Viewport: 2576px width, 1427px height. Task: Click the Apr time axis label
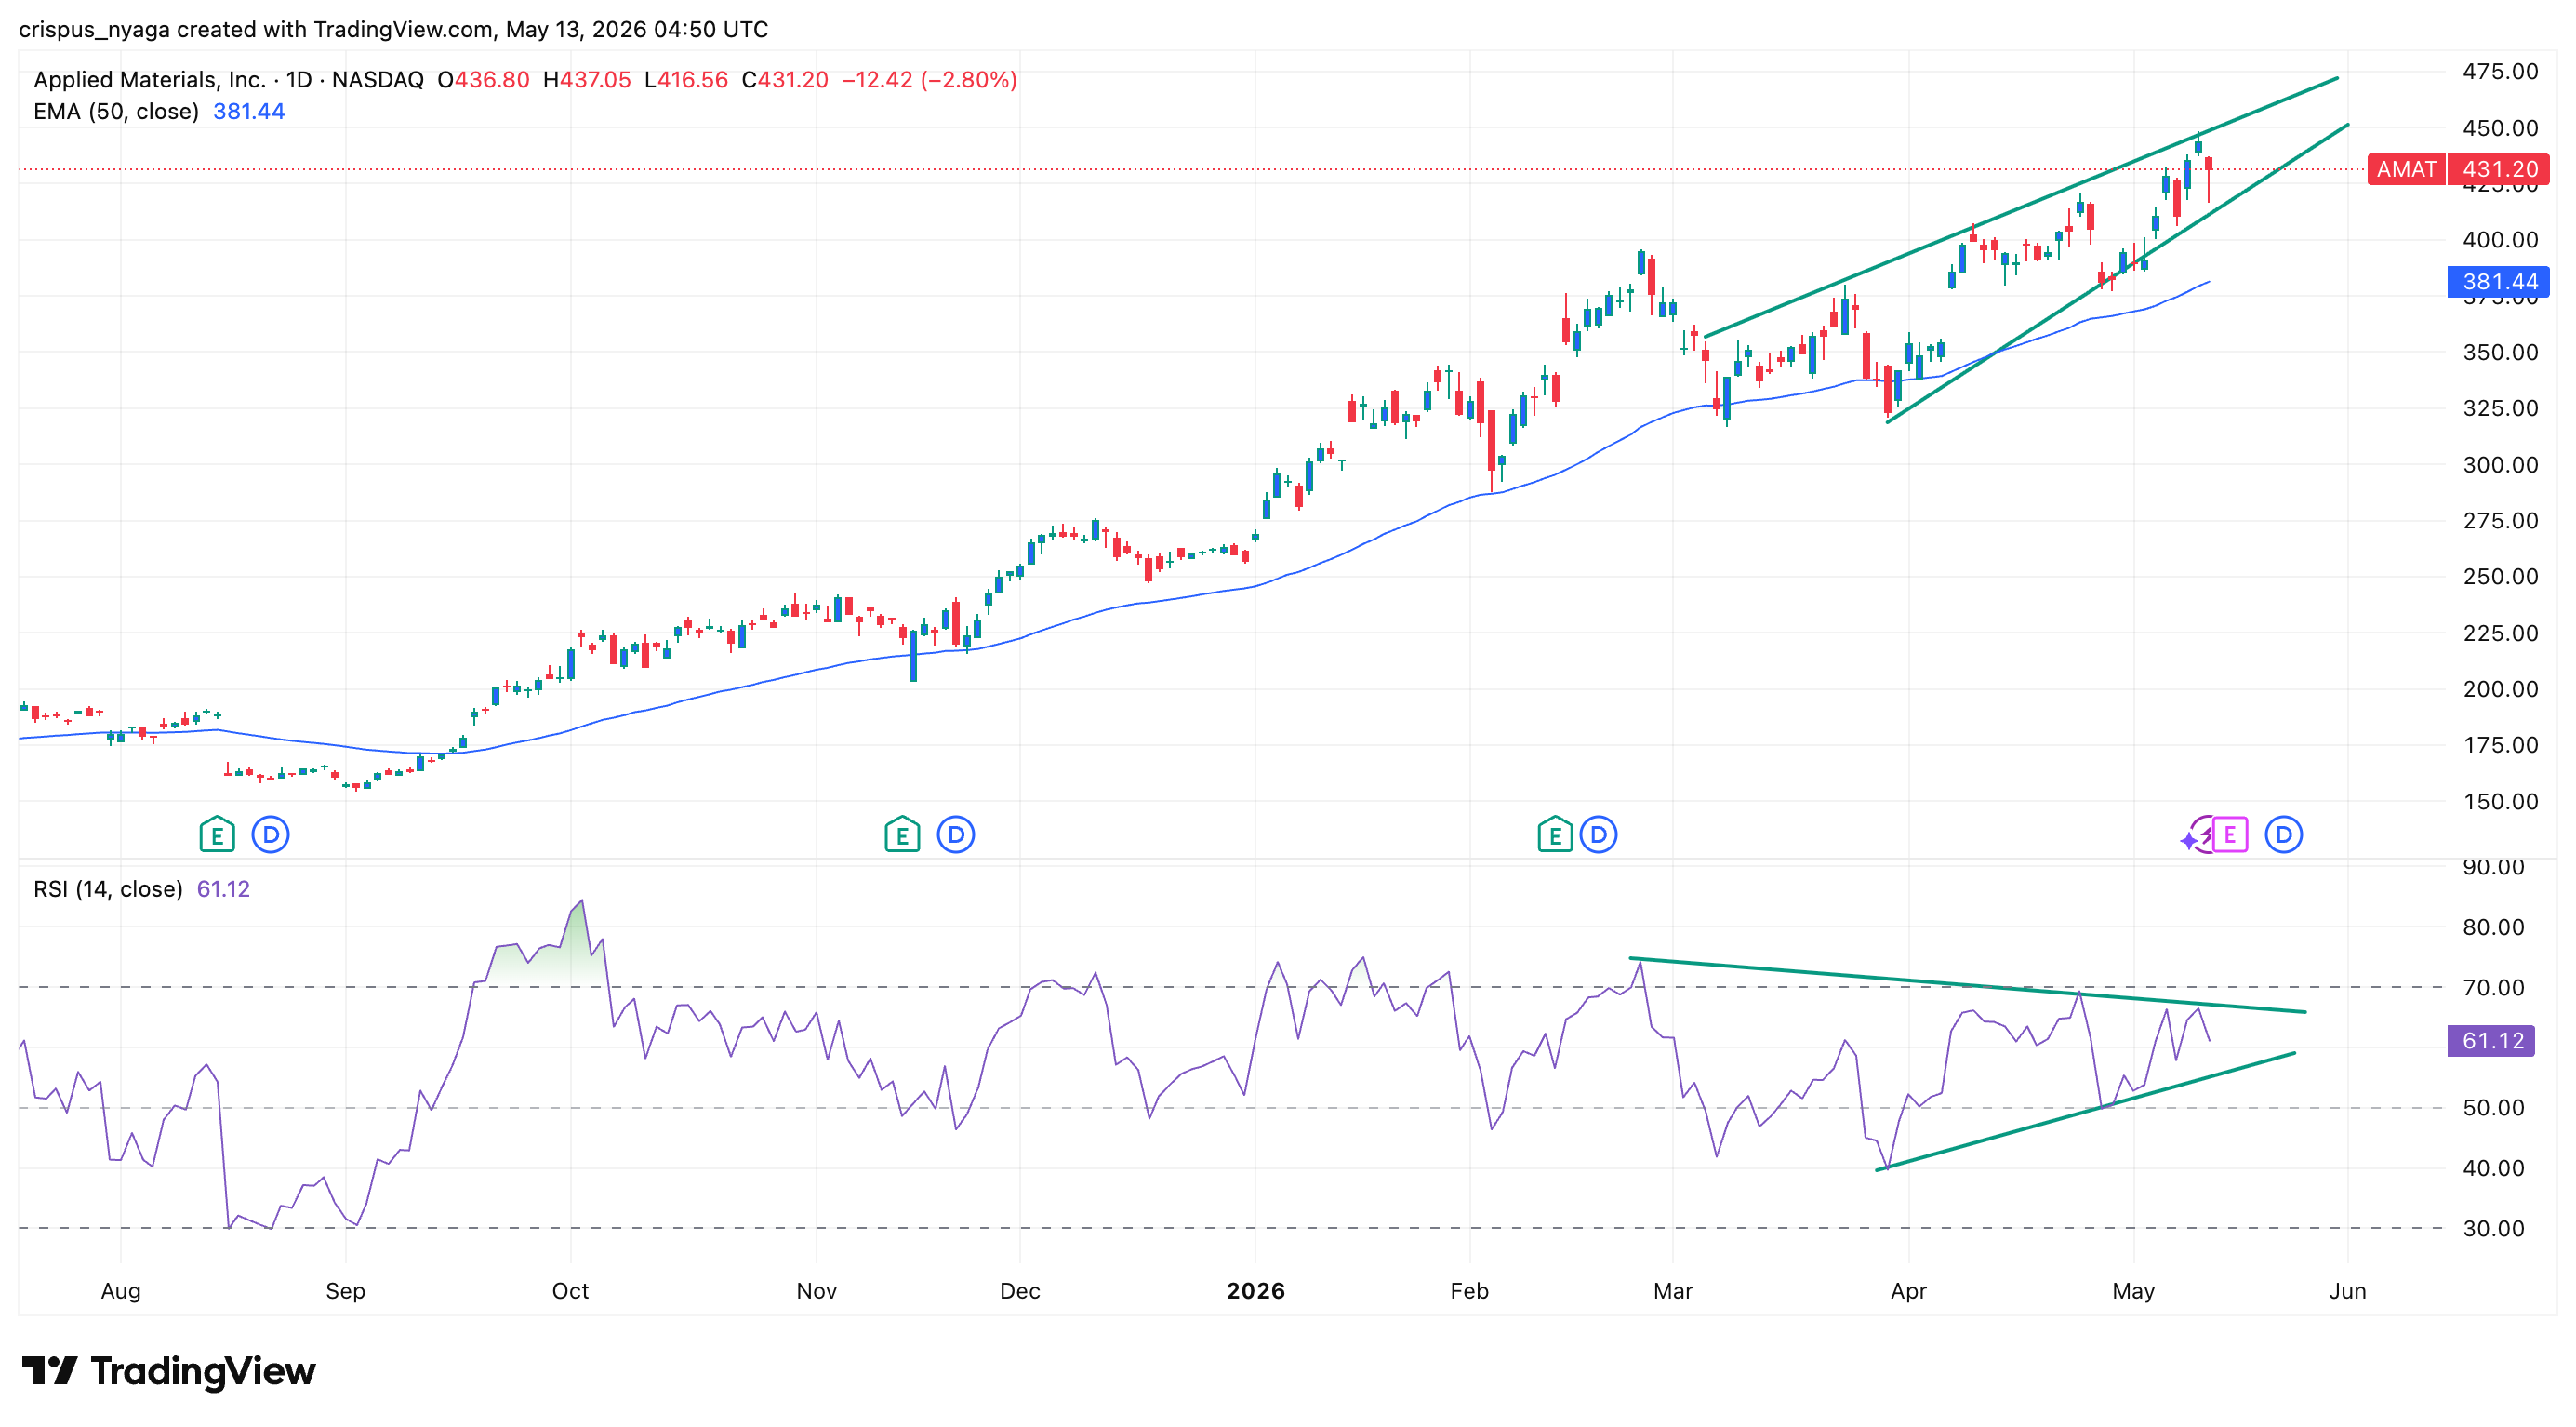pos(1908,1291)
